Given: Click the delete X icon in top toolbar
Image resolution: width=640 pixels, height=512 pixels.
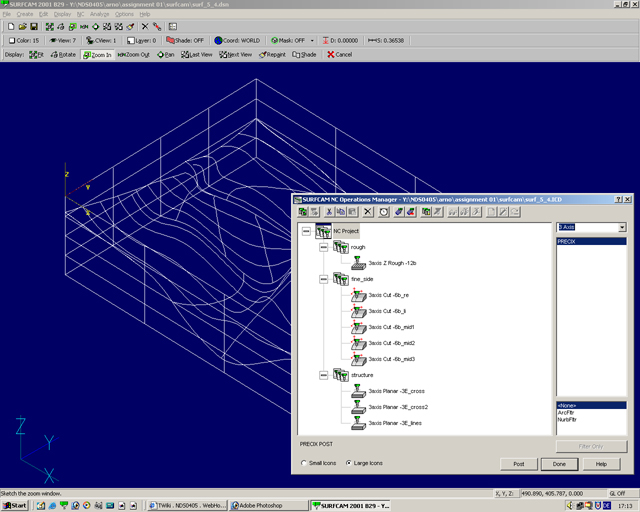Looking at the screenshot, I should 145,27.
